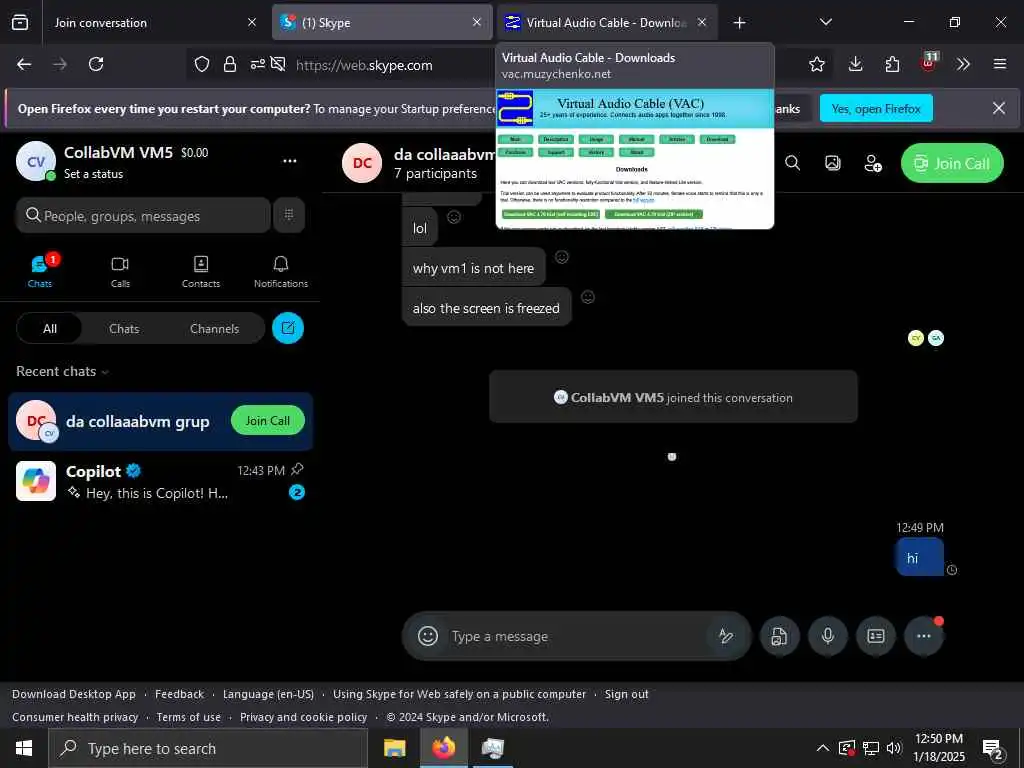The height and width of the screenshot is (768, 1024).
Task: Focus the People, groups, messages search
Action: point(143,216)
